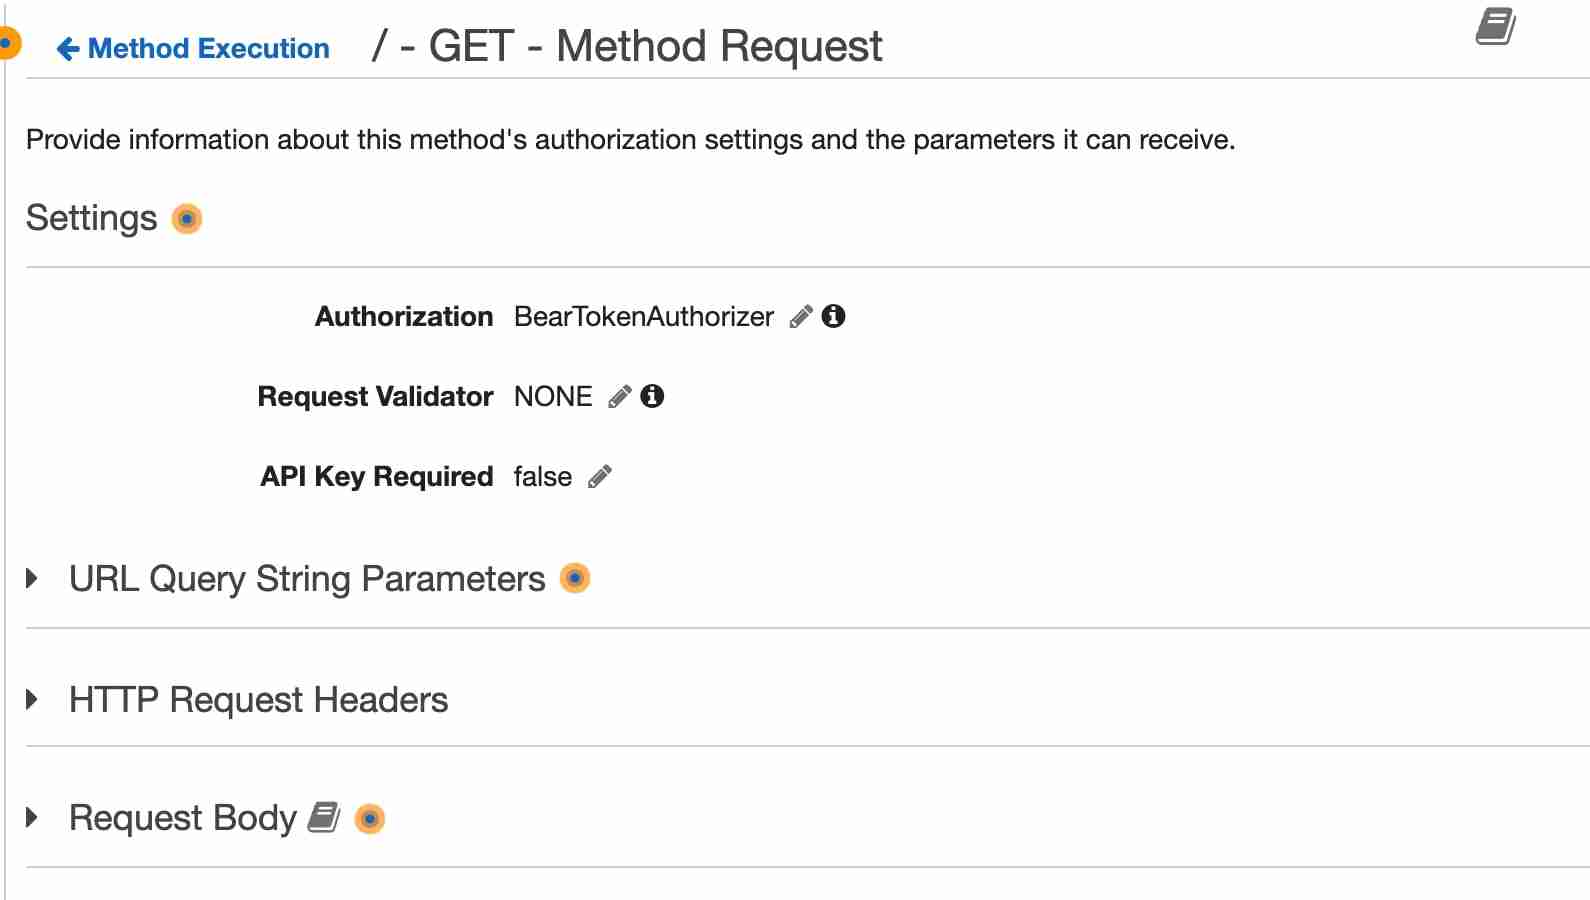This screenshot has width=1590, height=900.
Task: Click the URL Query String Parameters heading text
Action: [x=307, y=579]
